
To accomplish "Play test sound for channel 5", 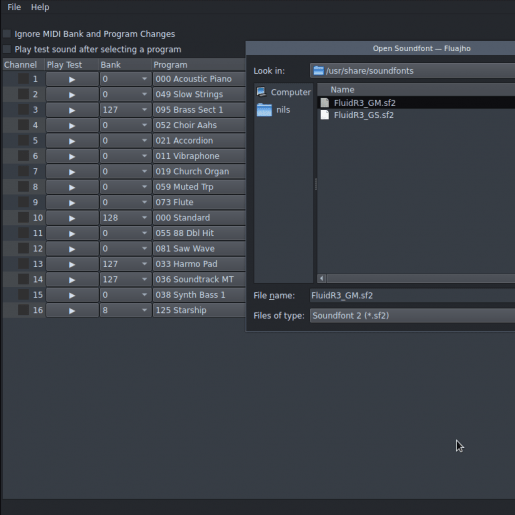I will pos(72,141).
